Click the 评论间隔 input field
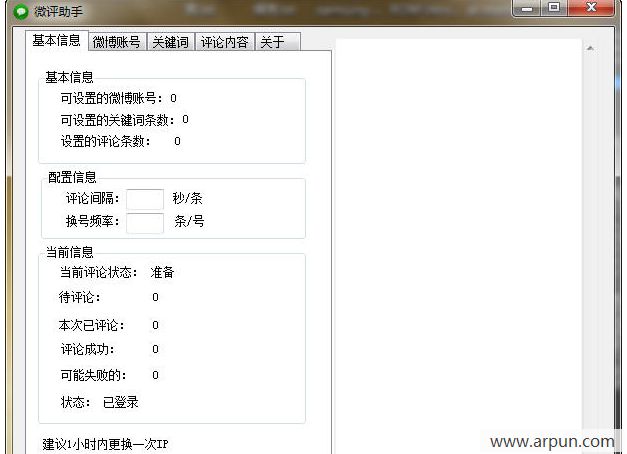The width and height of the screenshot is (627, 454). [x=145, y=199]
